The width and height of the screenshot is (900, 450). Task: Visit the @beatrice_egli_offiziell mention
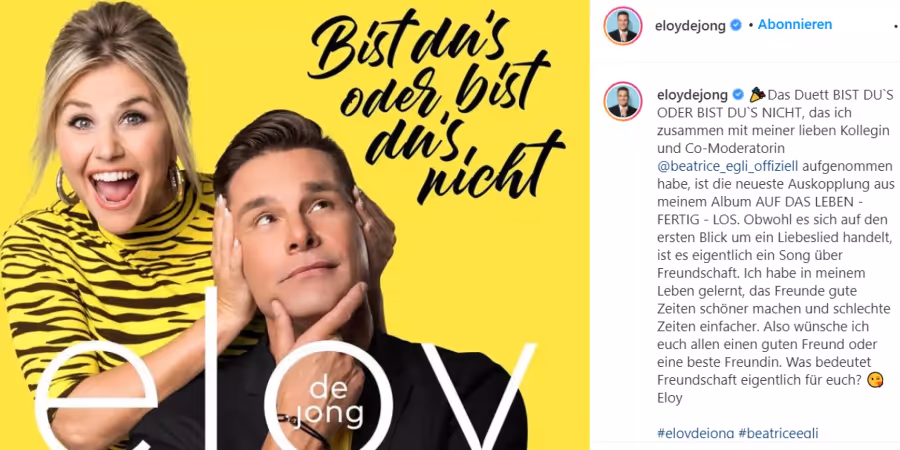pos(728,166)
